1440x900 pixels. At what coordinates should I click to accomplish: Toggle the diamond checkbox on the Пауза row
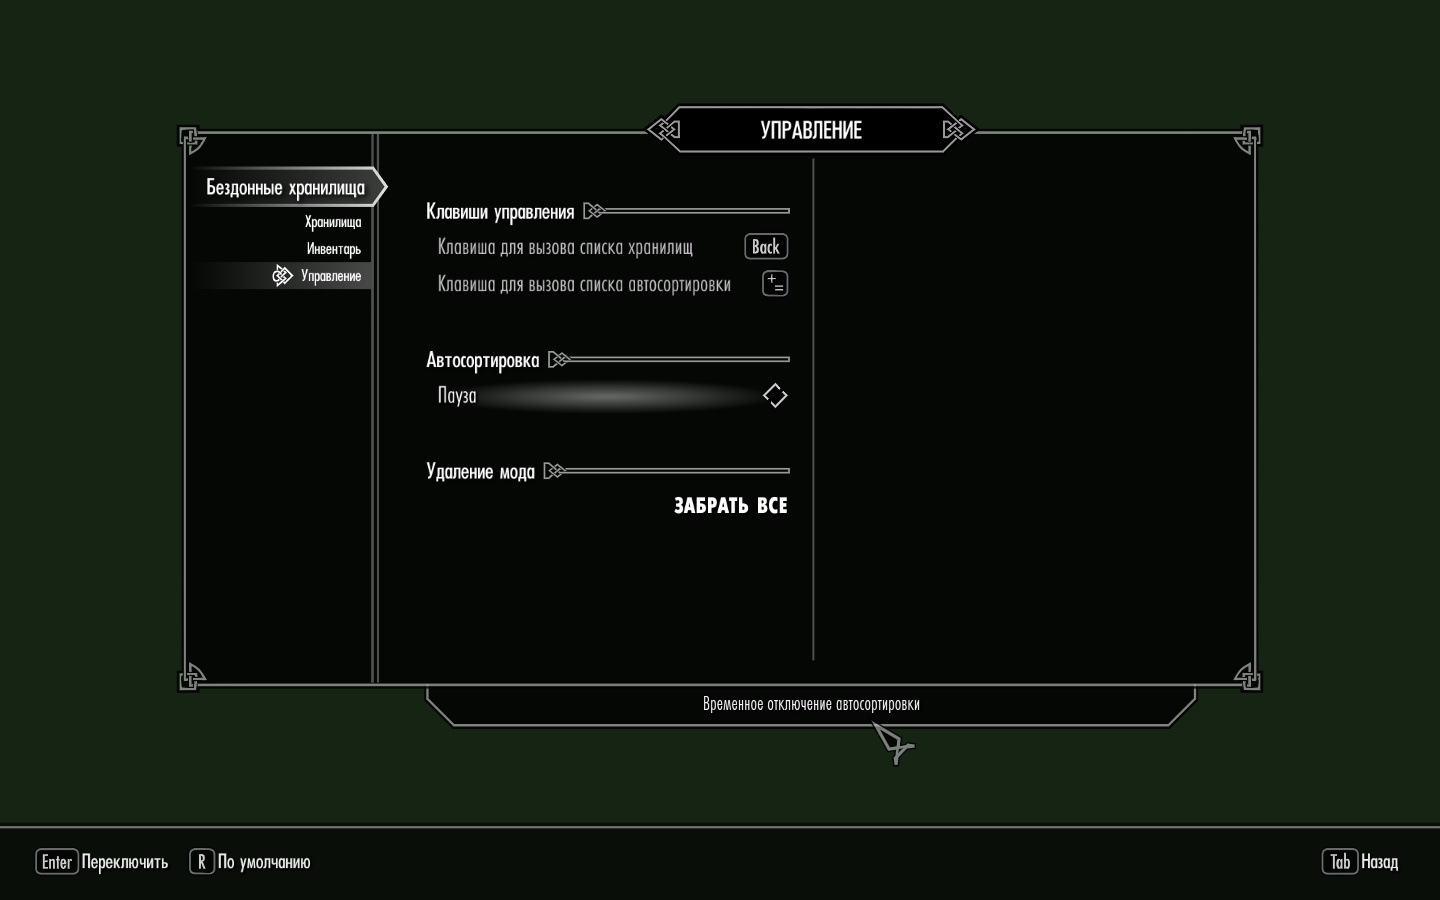(x=775, y=396)
